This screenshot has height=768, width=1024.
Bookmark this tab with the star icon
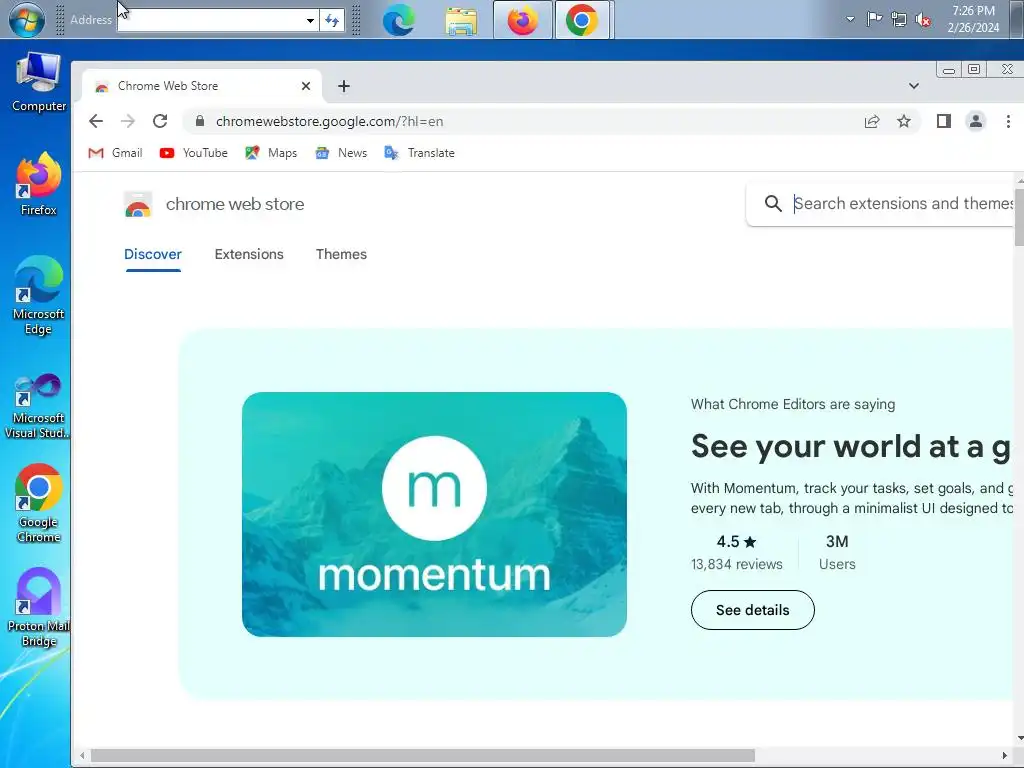[x=904, y=121]
